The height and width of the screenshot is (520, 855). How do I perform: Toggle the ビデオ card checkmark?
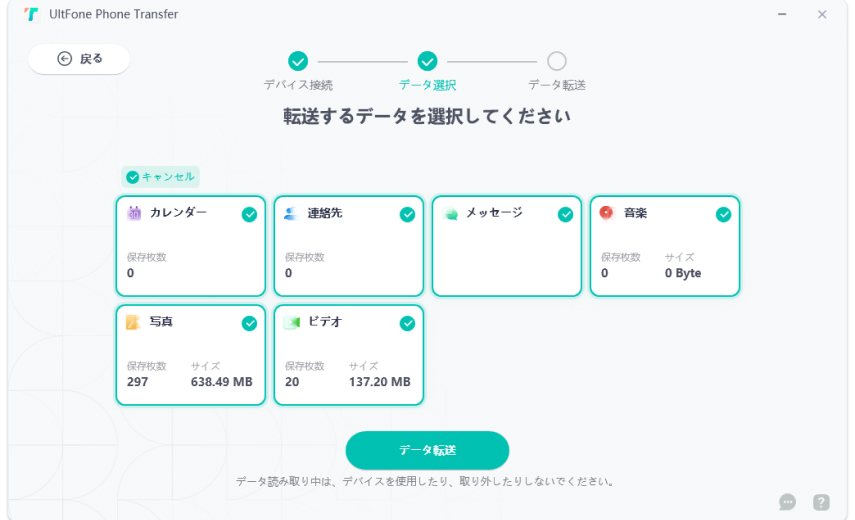407,323
